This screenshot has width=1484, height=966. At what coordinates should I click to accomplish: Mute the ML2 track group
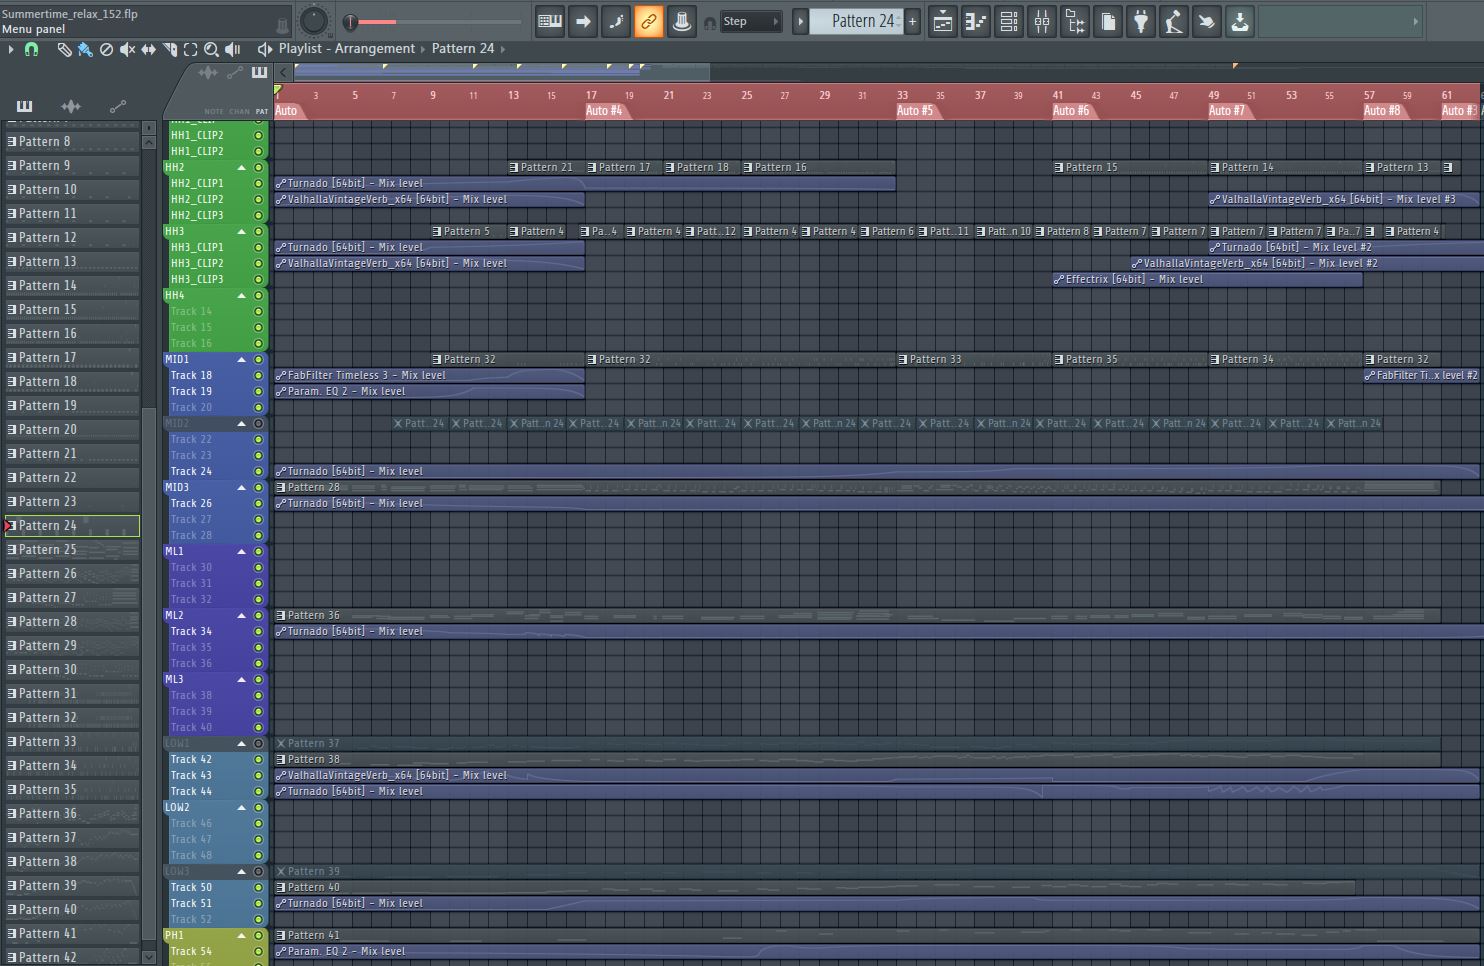(x=258, y=615)
